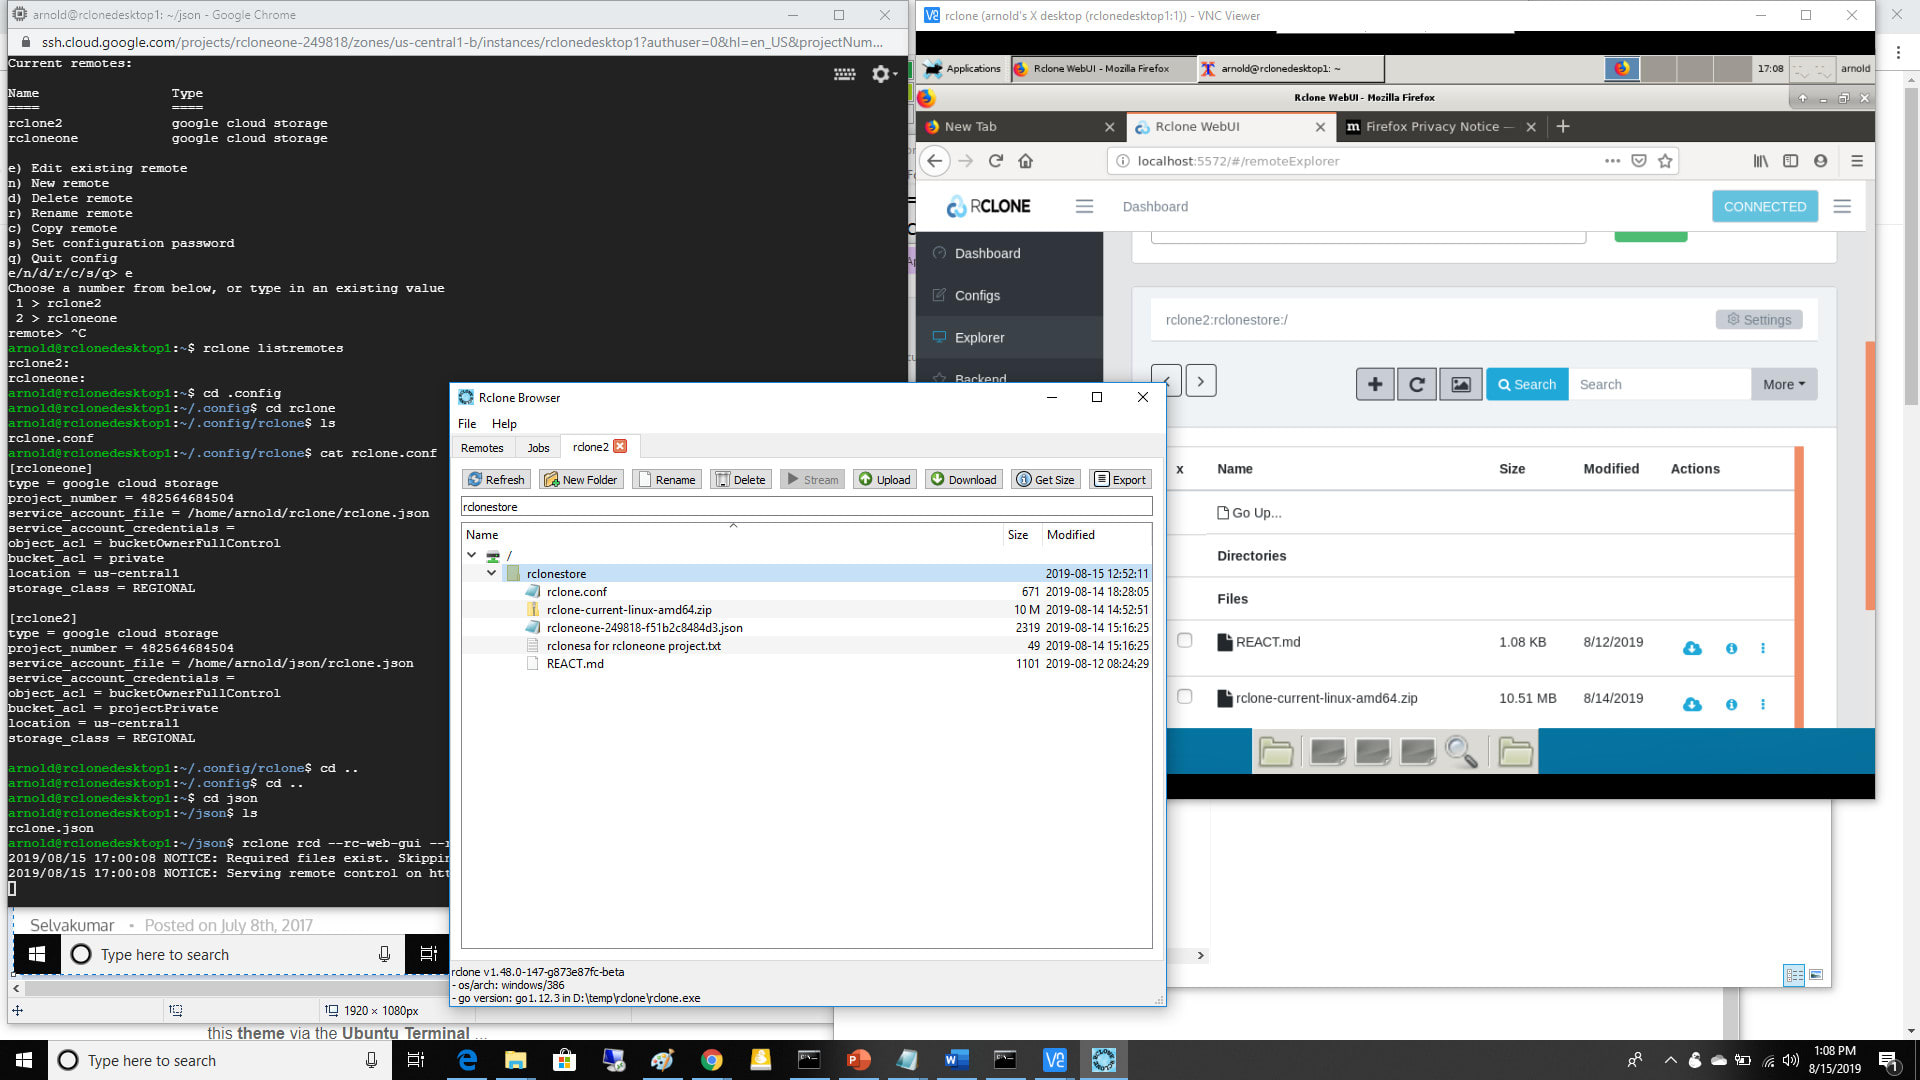1920x1080 pixels.
Task: Click the gear icon in the SSH terminal window
Action: (881, 74)
